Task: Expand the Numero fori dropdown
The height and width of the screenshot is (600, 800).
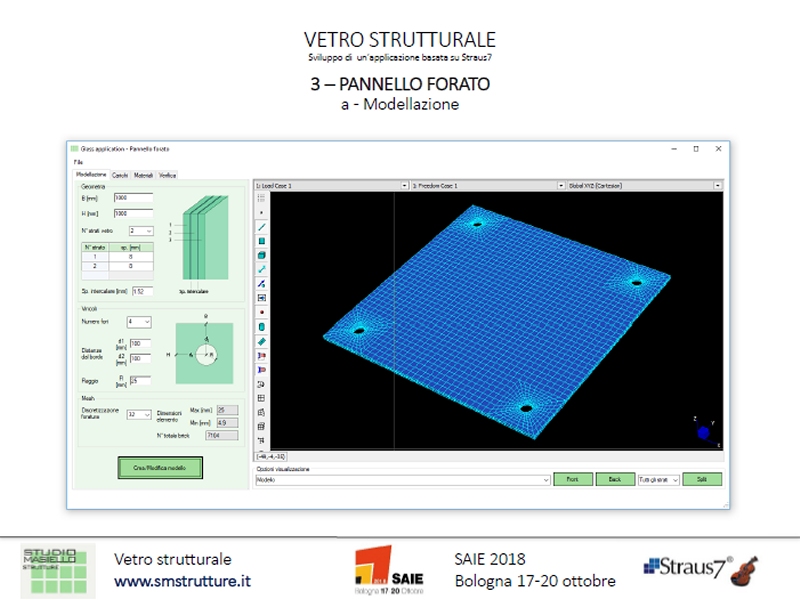Action: pos(146,322)
